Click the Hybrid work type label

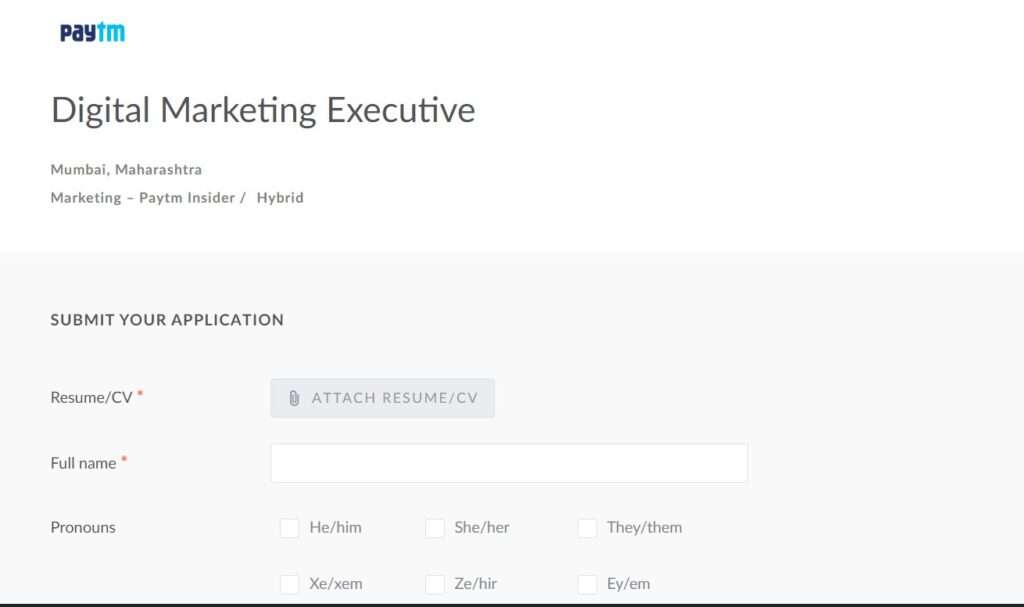tap(281, 197)
